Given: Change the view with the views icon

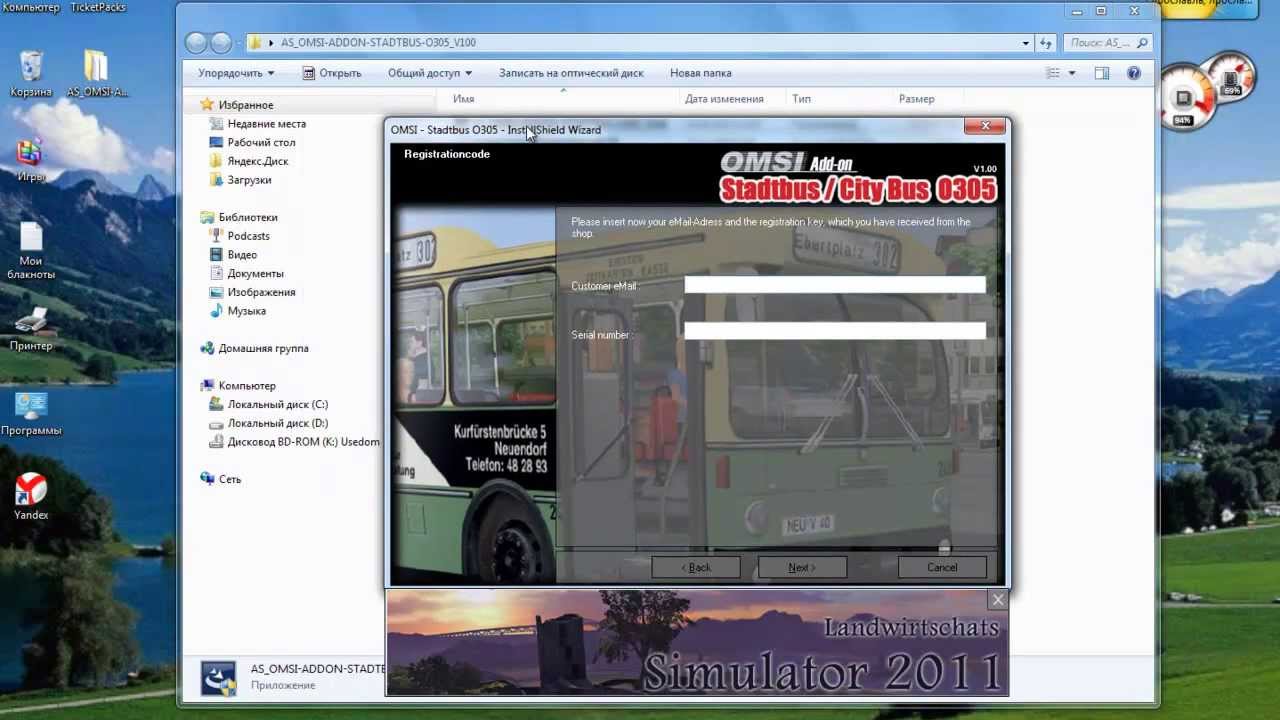Looking at the screenshot, I should point(1052,73).
